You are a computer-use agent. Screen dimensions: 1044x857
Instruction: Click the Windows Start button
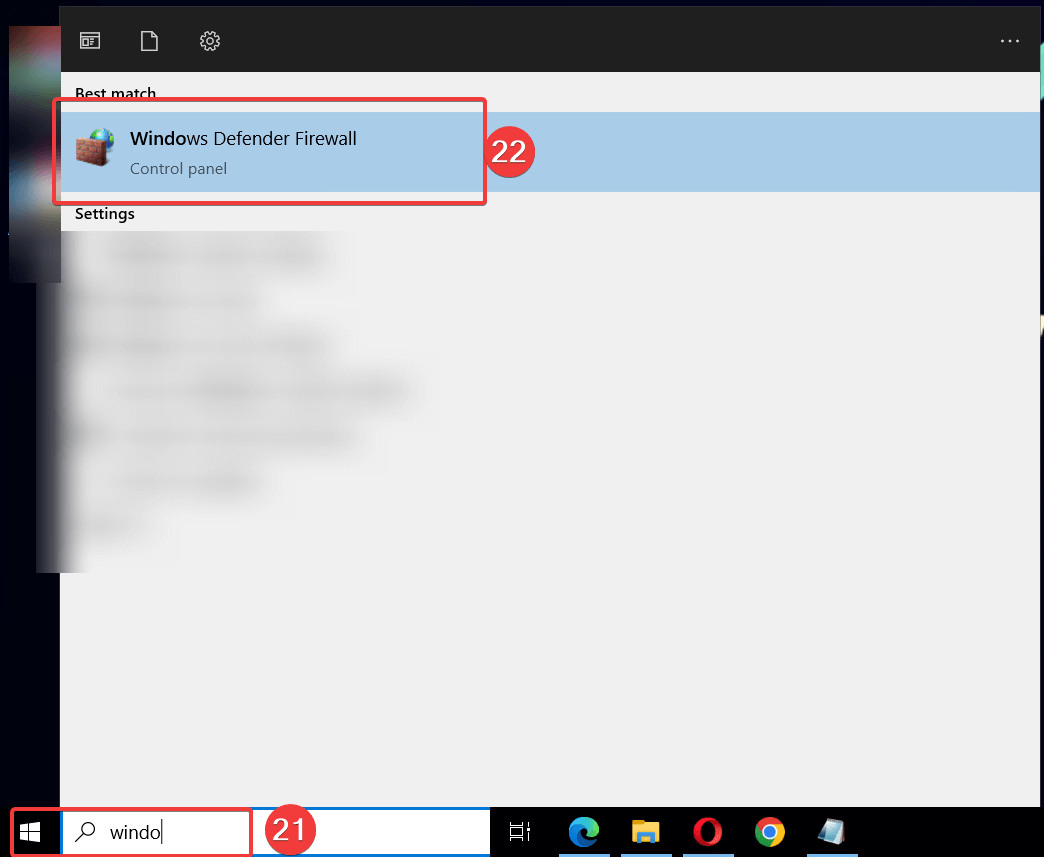(x=30, y=832)
